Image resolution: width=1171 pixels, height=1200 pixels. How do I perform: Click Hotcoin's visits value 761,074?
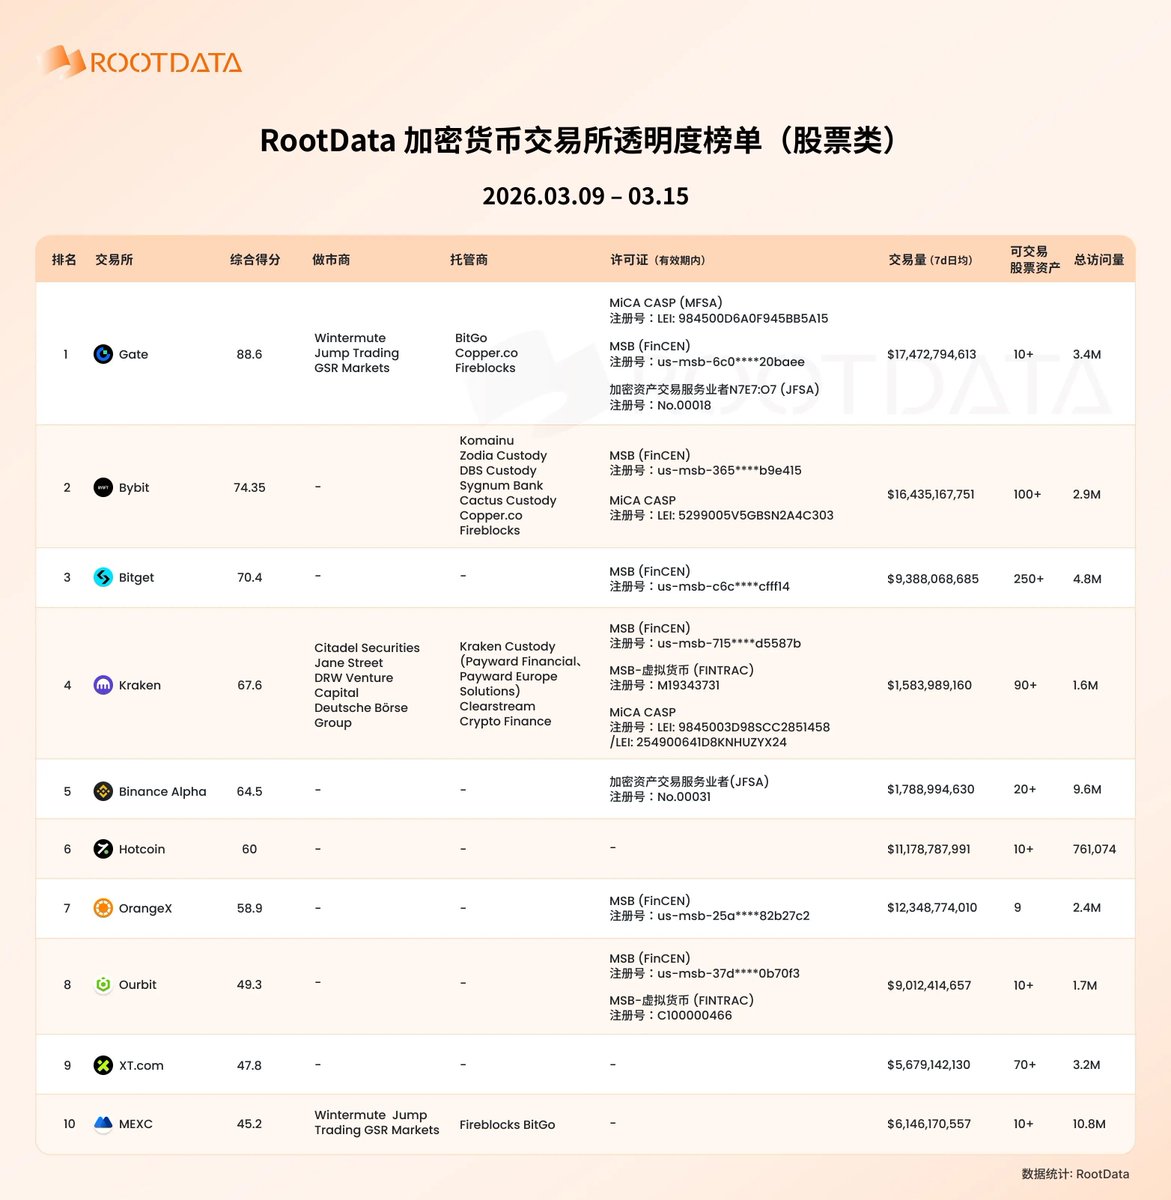1094,849
